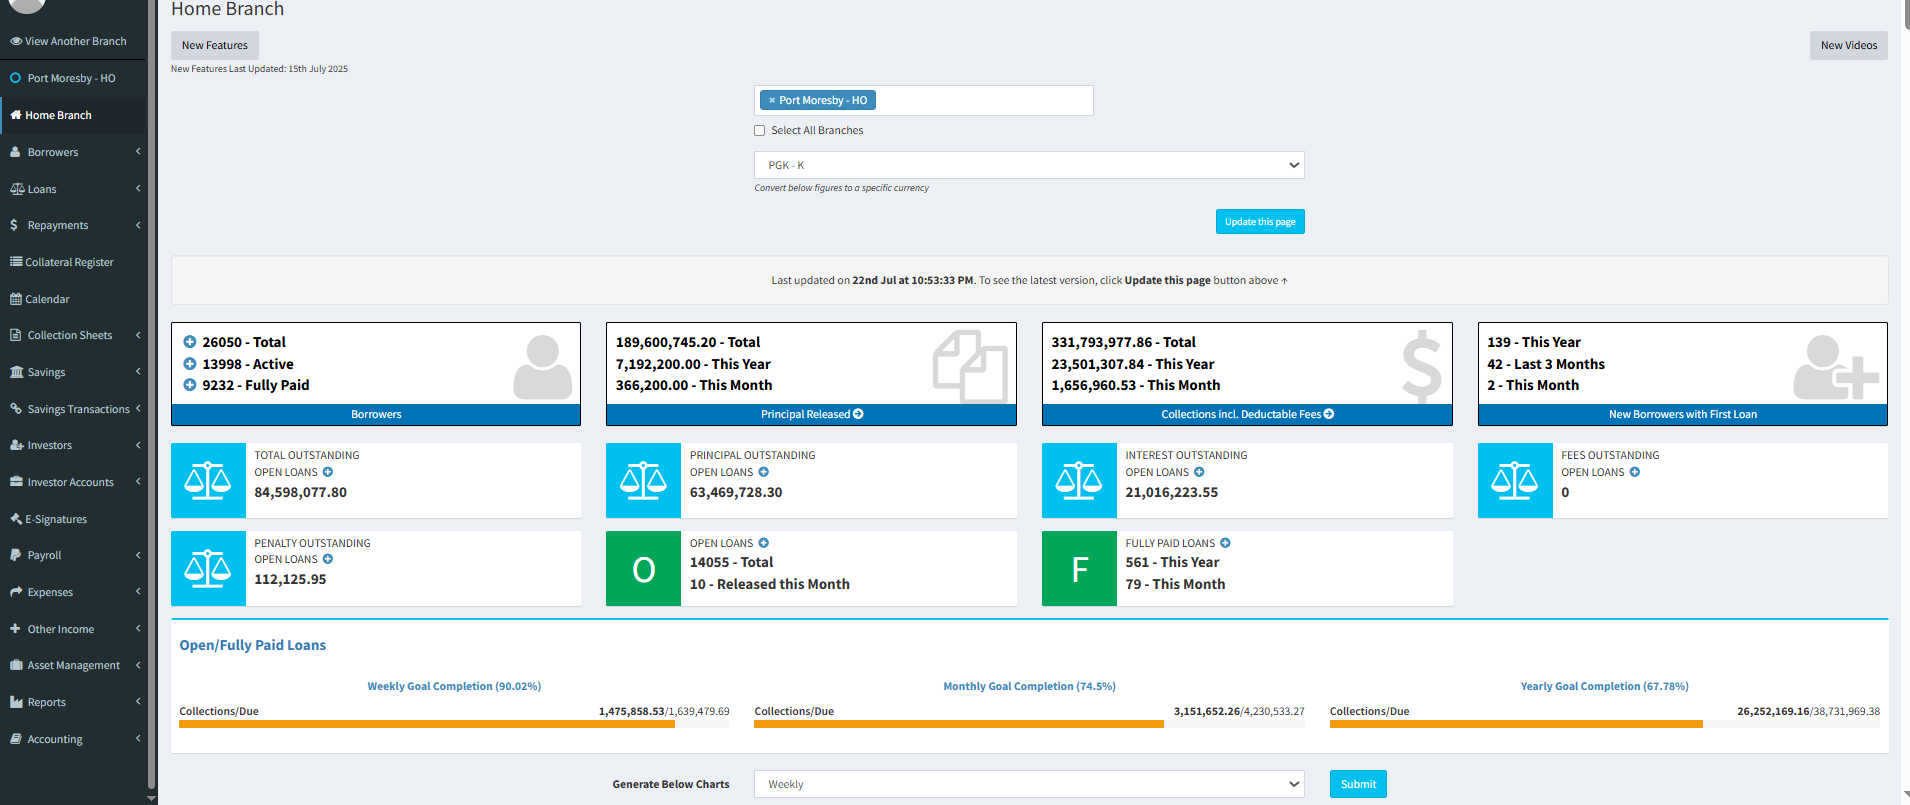The width and height of the screenshot is (1910, 805).
Task: Click the arrow icon on Principal Released bar
Action: pyautogui.click(x=858, y=414)
